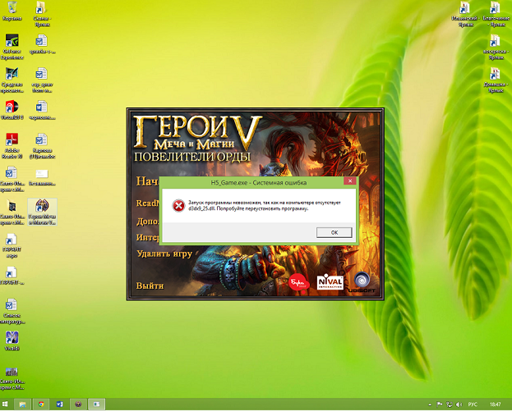Select the GeForce Experience desktop shortcut
Image resolution: width=512 pixels, height=411 pixels.
point(12,47)
